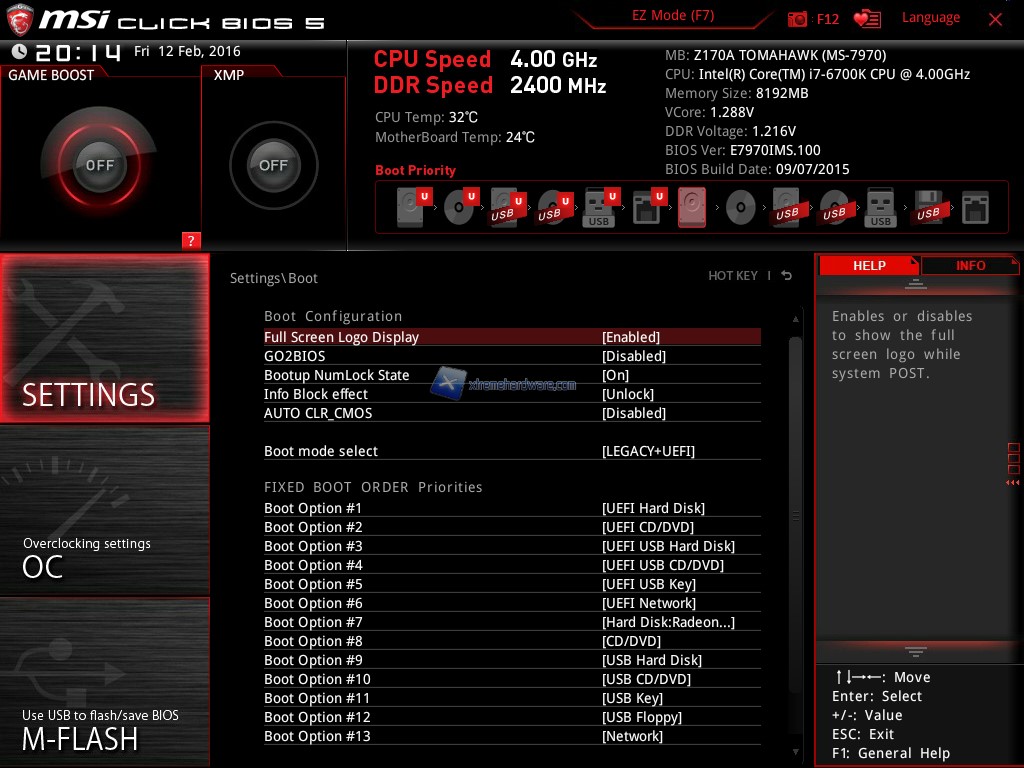Toggle the XMP profile switch
Screen dimensions: 1024x768
coord(273,166)
